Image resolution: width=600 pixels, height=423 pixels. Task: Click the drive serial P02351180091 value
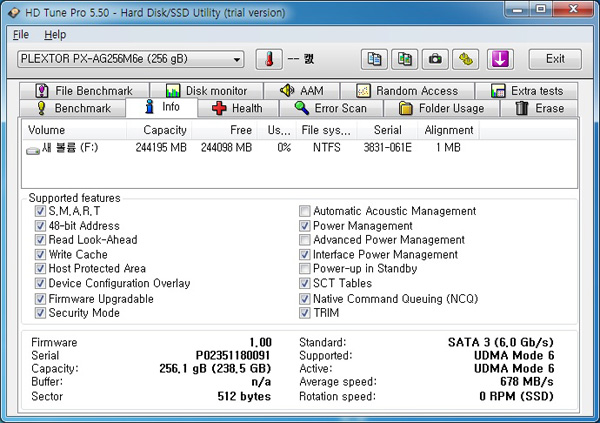coord(233,356)
